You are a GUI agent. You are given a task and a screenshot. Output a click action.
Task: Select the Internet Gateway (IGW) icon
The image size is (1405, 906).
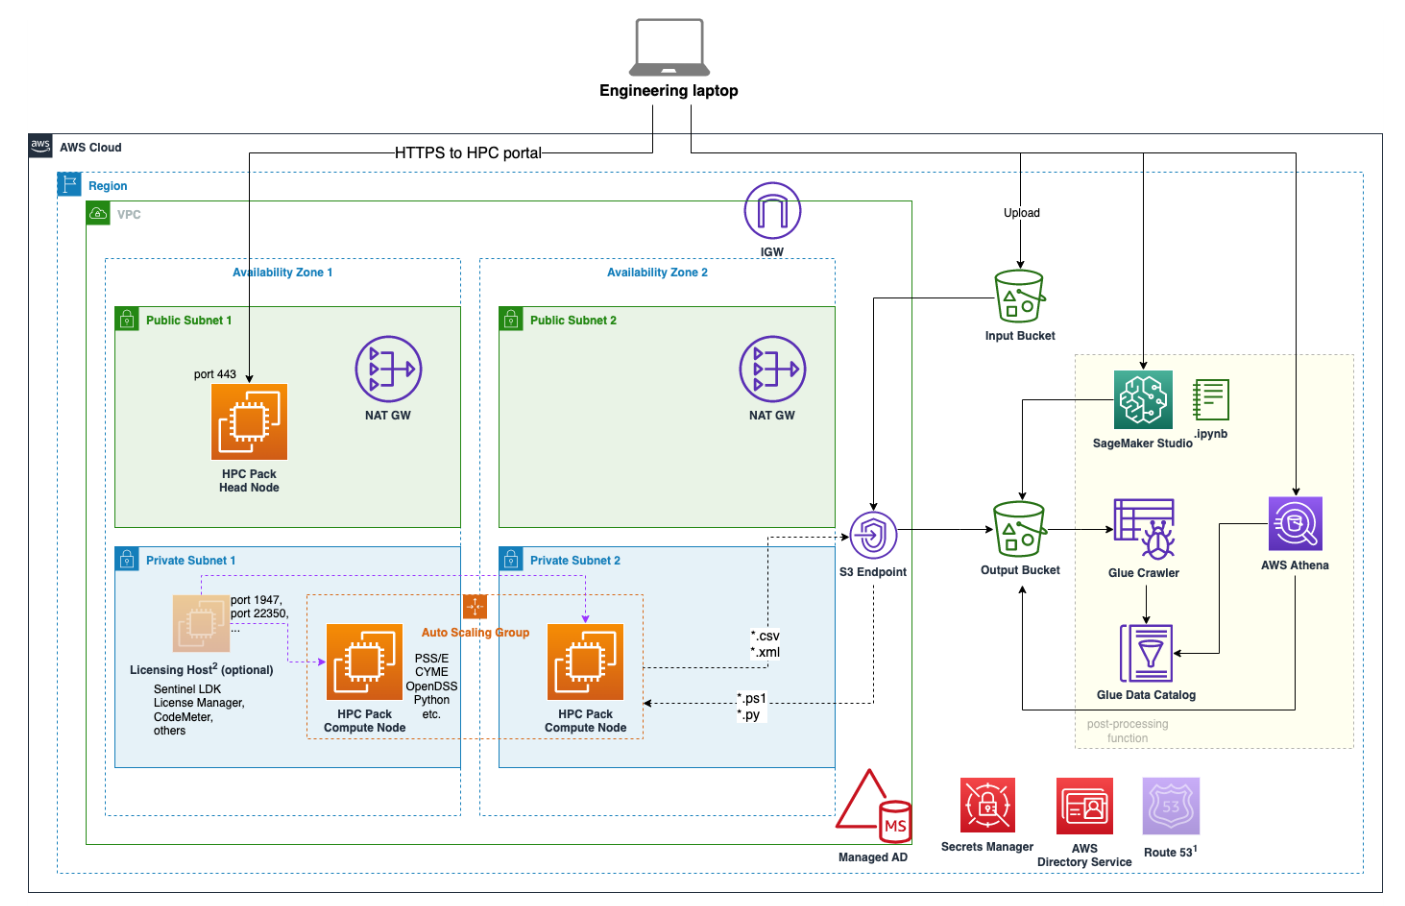click(772, 211)
